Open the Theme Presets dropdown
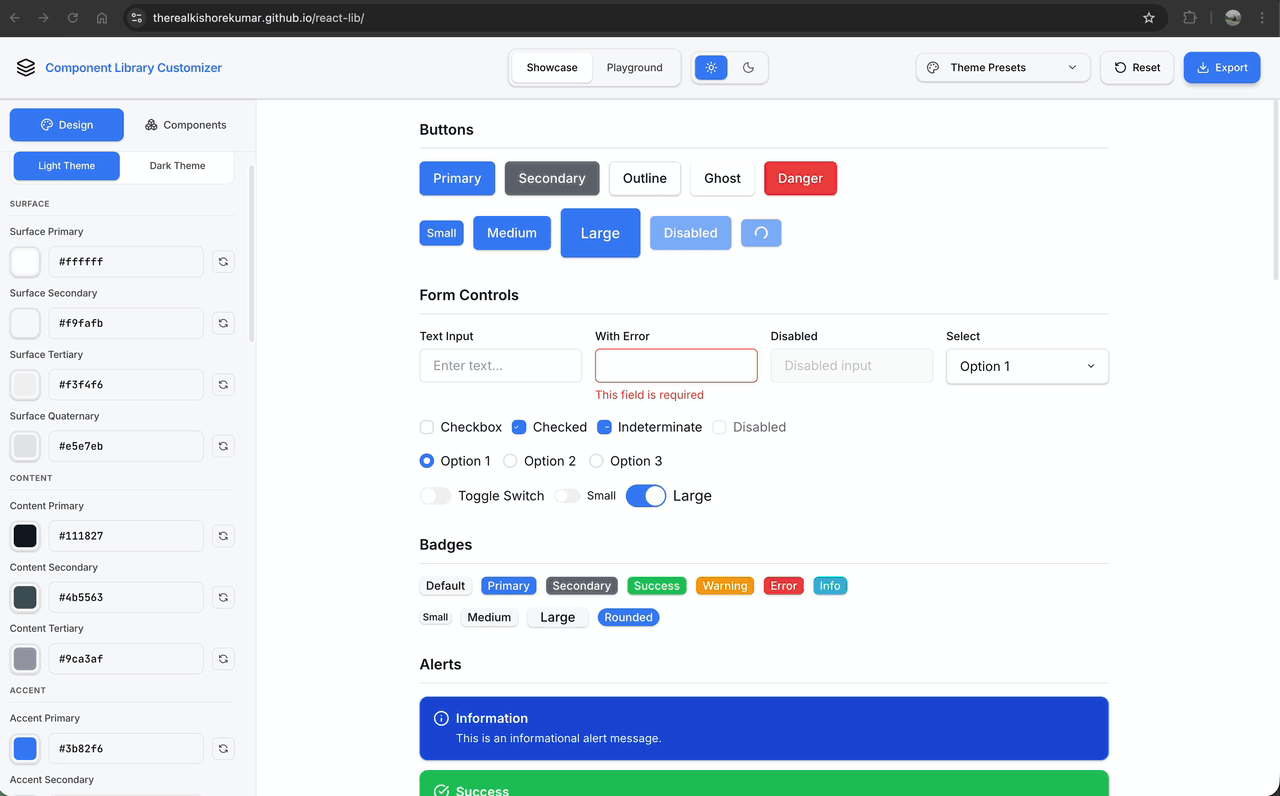The image size is (1280, 796). tap(1002, 68)
